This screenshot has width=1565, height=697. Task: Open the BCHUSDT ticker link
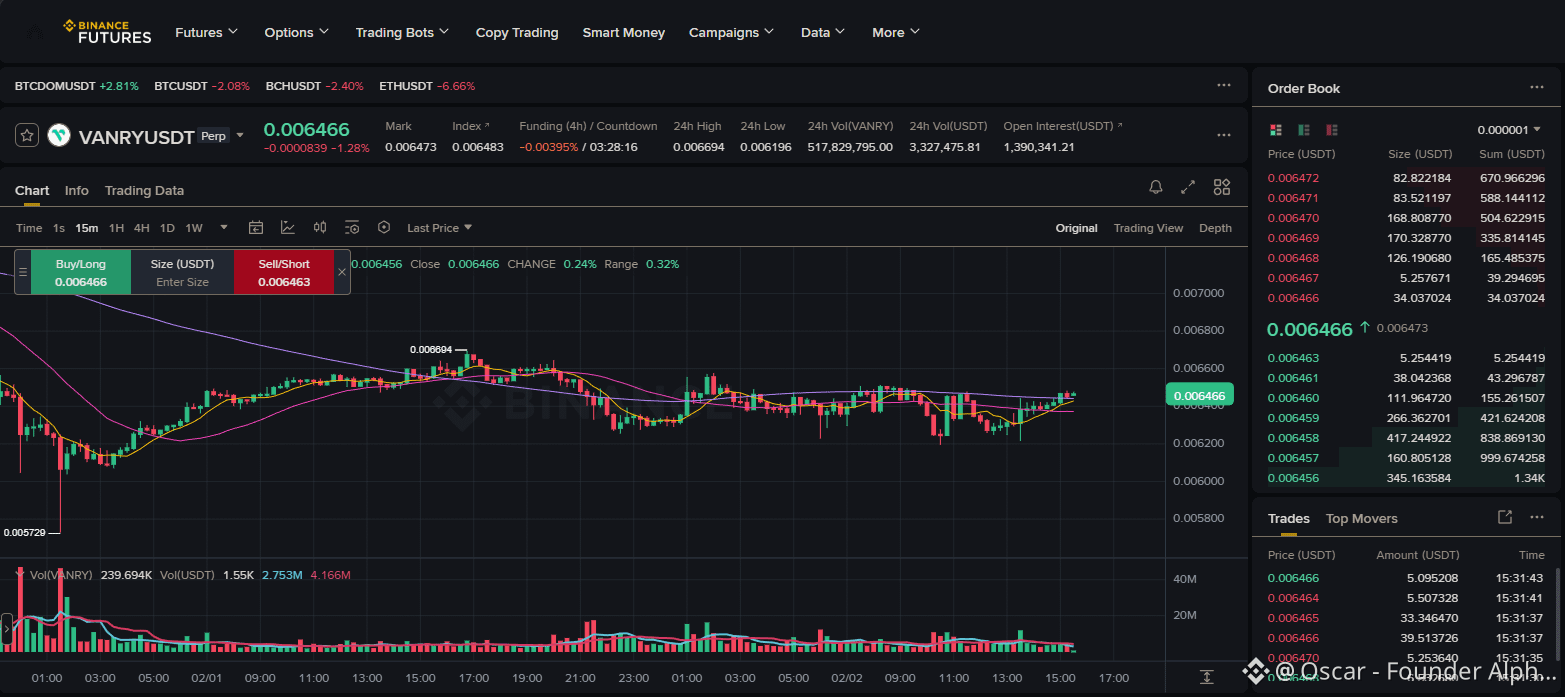click(314, 86)
